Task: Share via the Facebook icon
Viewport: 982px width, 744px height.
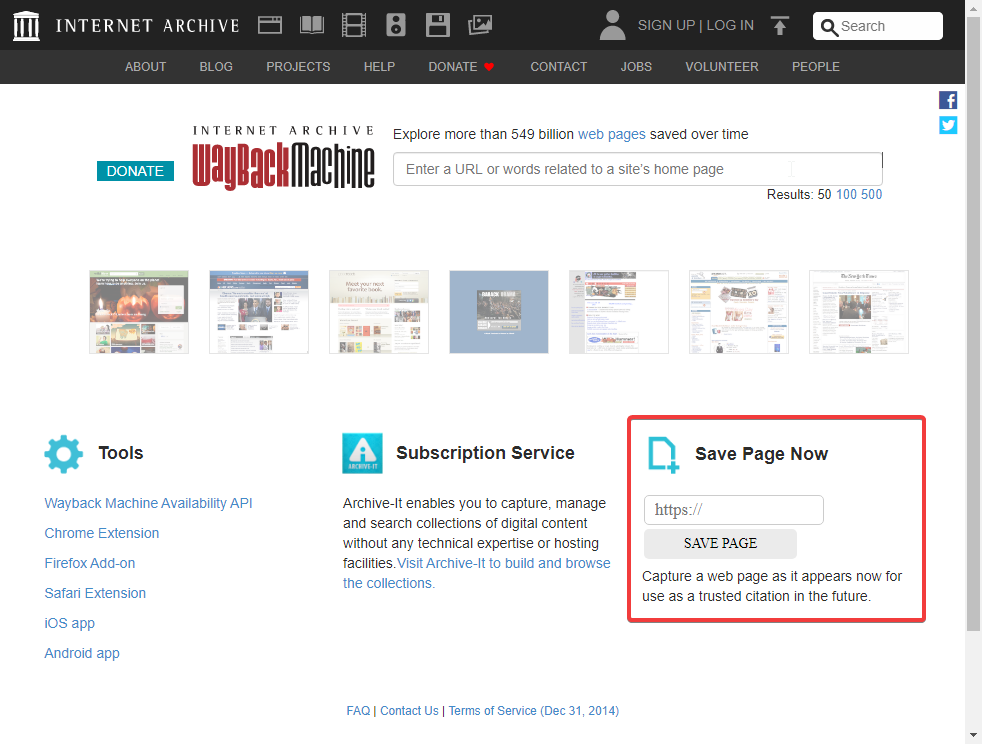Action: click(x=947, y=100)
